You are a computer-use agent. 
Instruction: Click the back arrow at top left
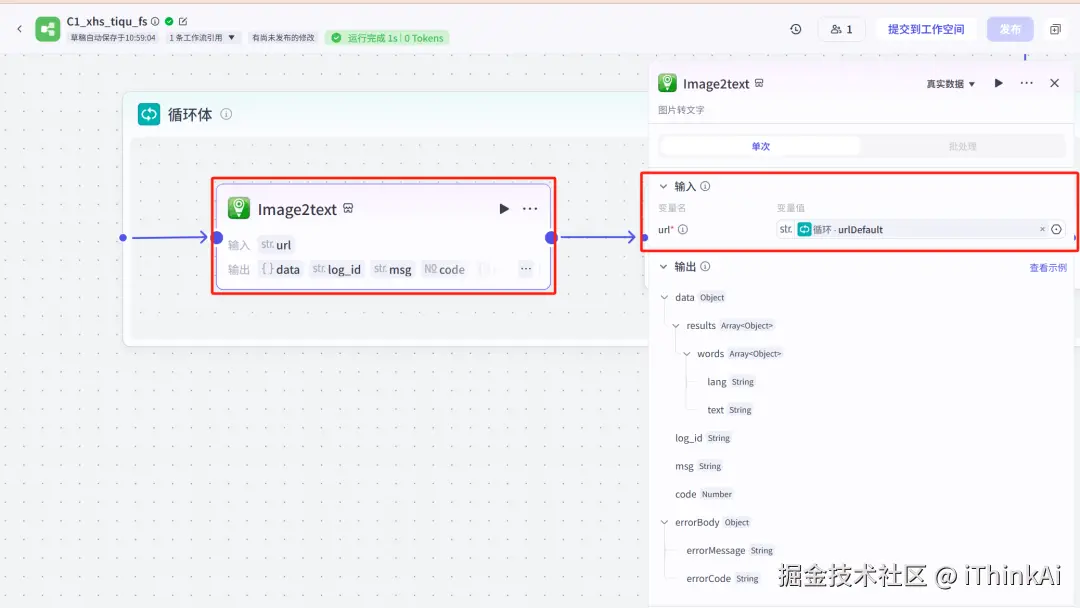[x=19, y=28]
